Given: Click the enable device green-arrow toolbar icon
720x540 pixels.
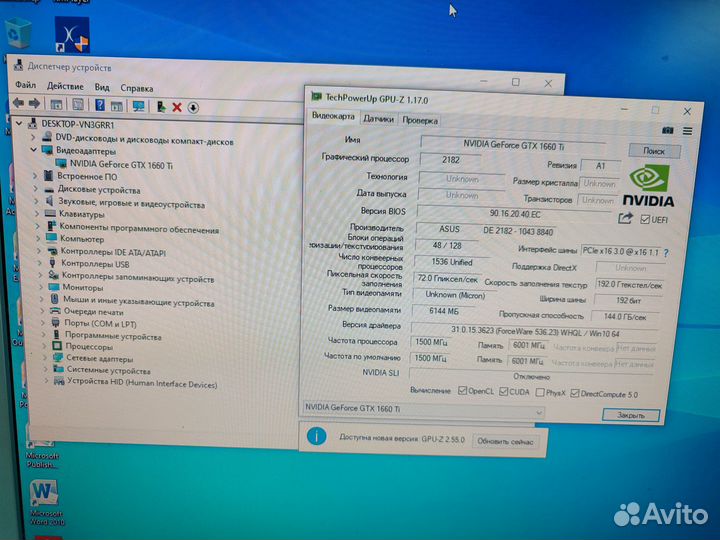Looking at the screenshot, I should (x=161, y=107).
